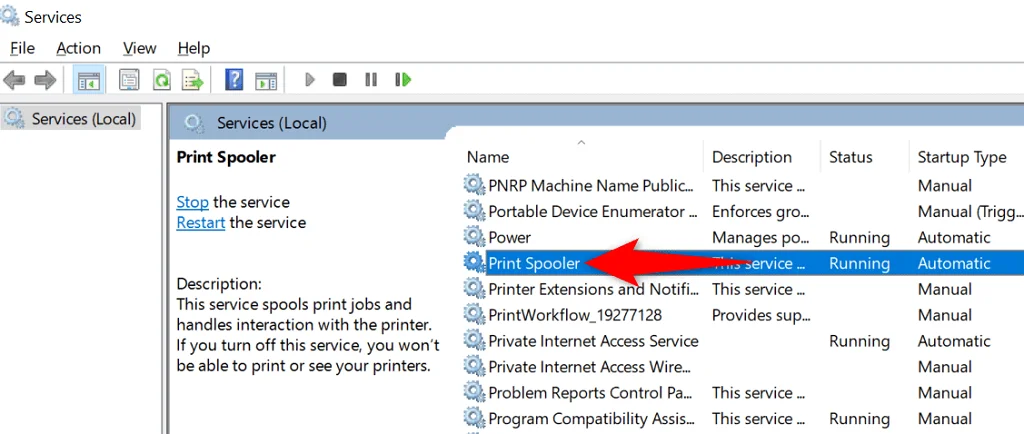Select the Printer Extensions and Notifications service
1024x434 pixels.
pyautogui.click(x=590, y=289)
